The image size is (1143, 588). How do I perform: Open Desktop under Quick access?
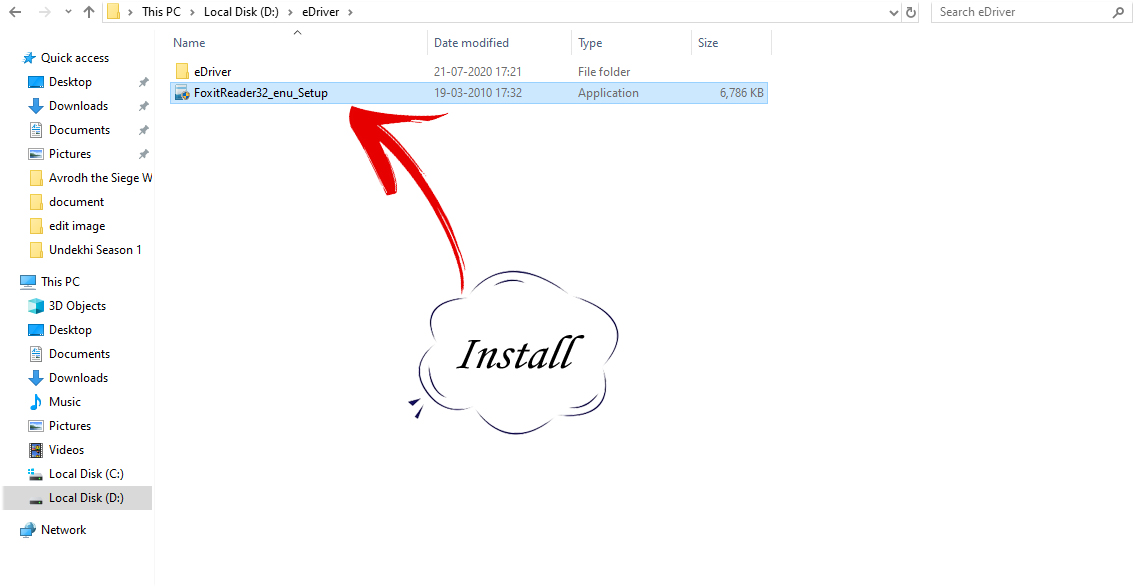click(x=70, y=82)
